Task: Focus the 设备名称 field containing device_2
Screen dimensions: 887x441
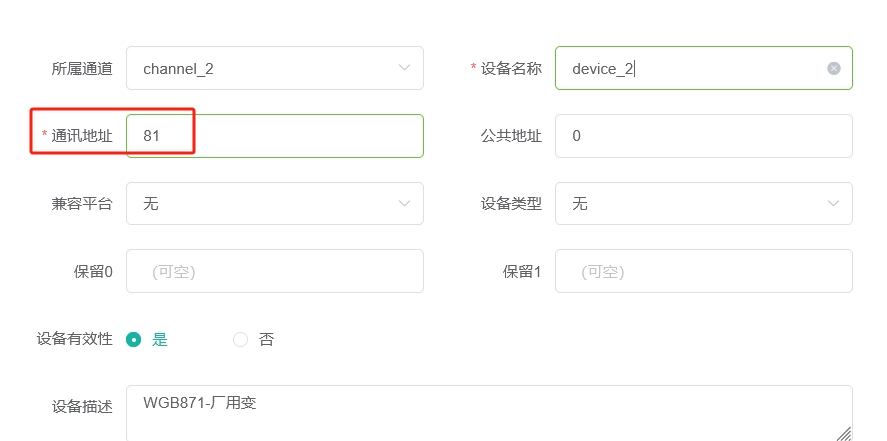Action: click(704, 68)
